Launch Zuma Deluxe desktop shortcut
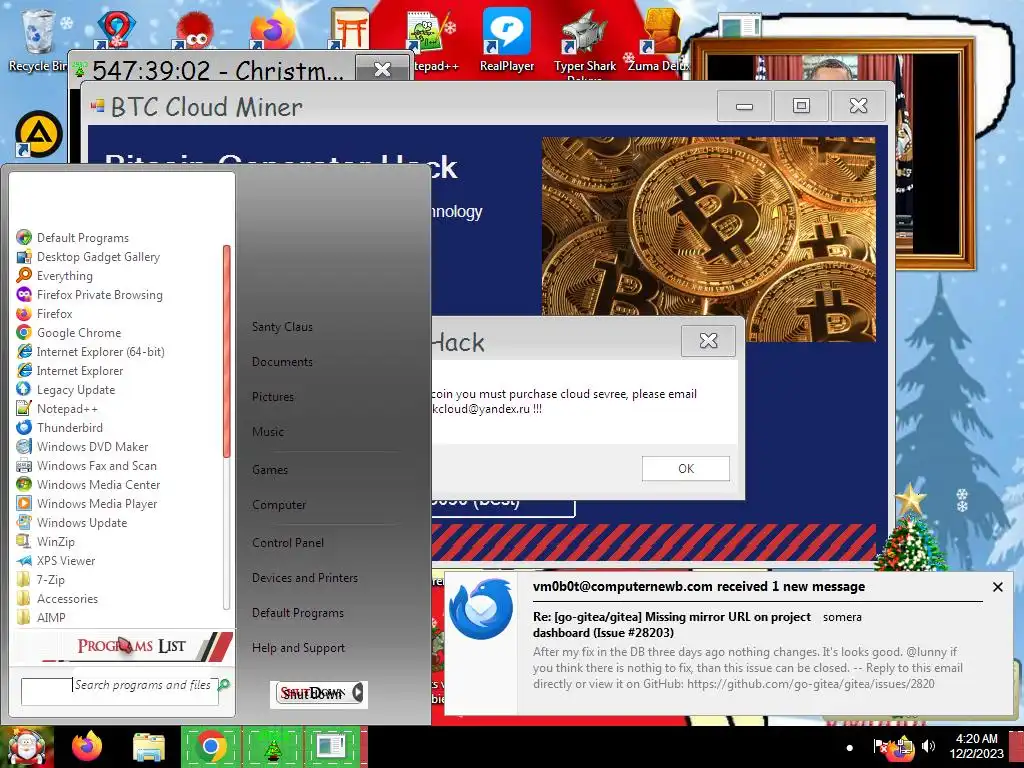Screen dimensions: 1024x768 [x=660, y=40]
